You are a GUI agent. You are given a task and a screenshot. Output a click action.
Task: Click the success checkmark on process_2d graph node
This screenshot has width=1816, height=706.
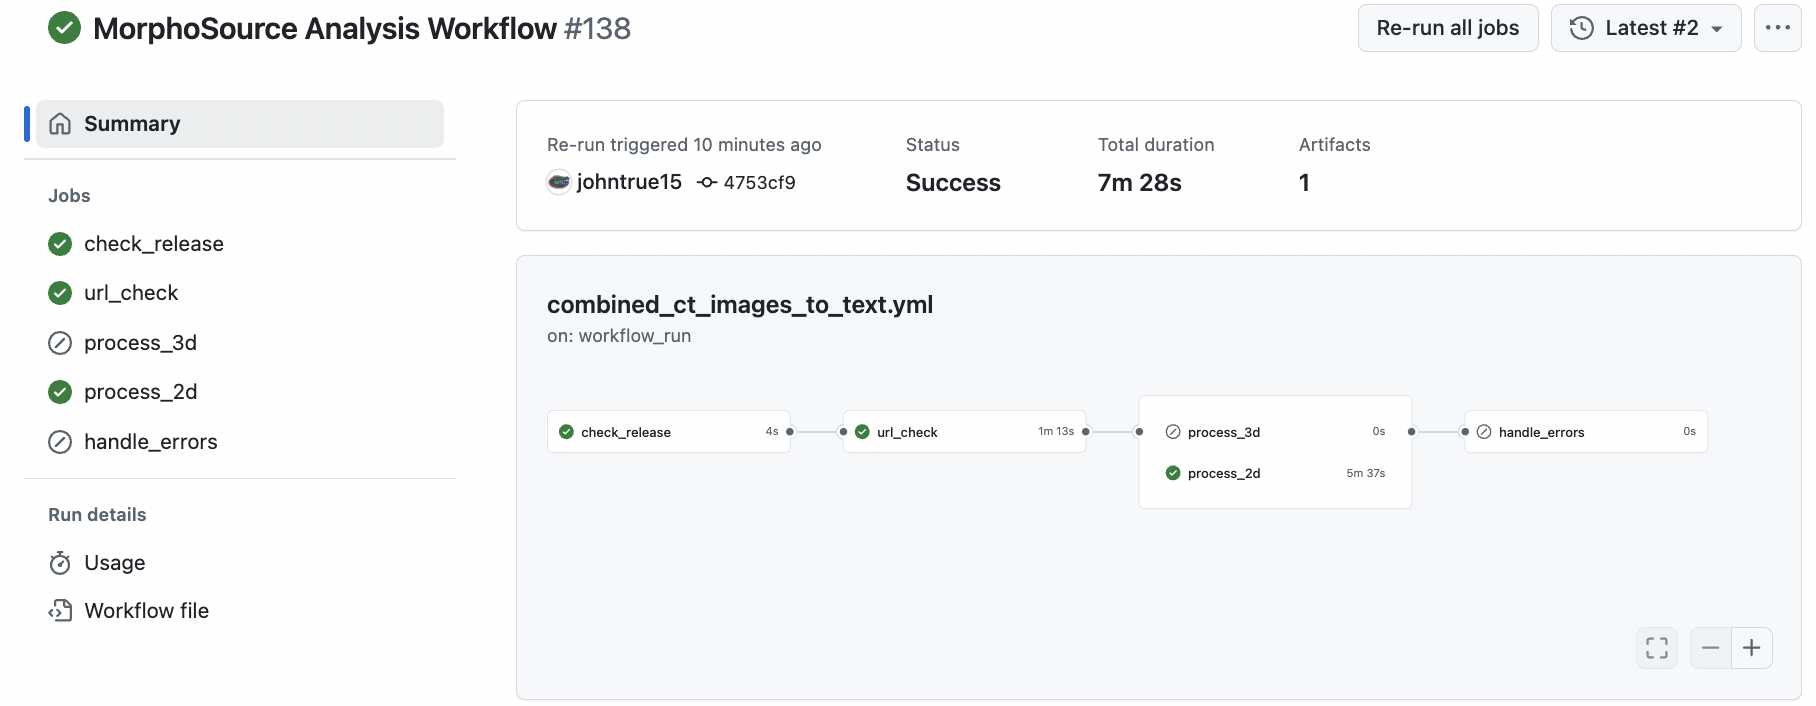[x=1173, y=473]
